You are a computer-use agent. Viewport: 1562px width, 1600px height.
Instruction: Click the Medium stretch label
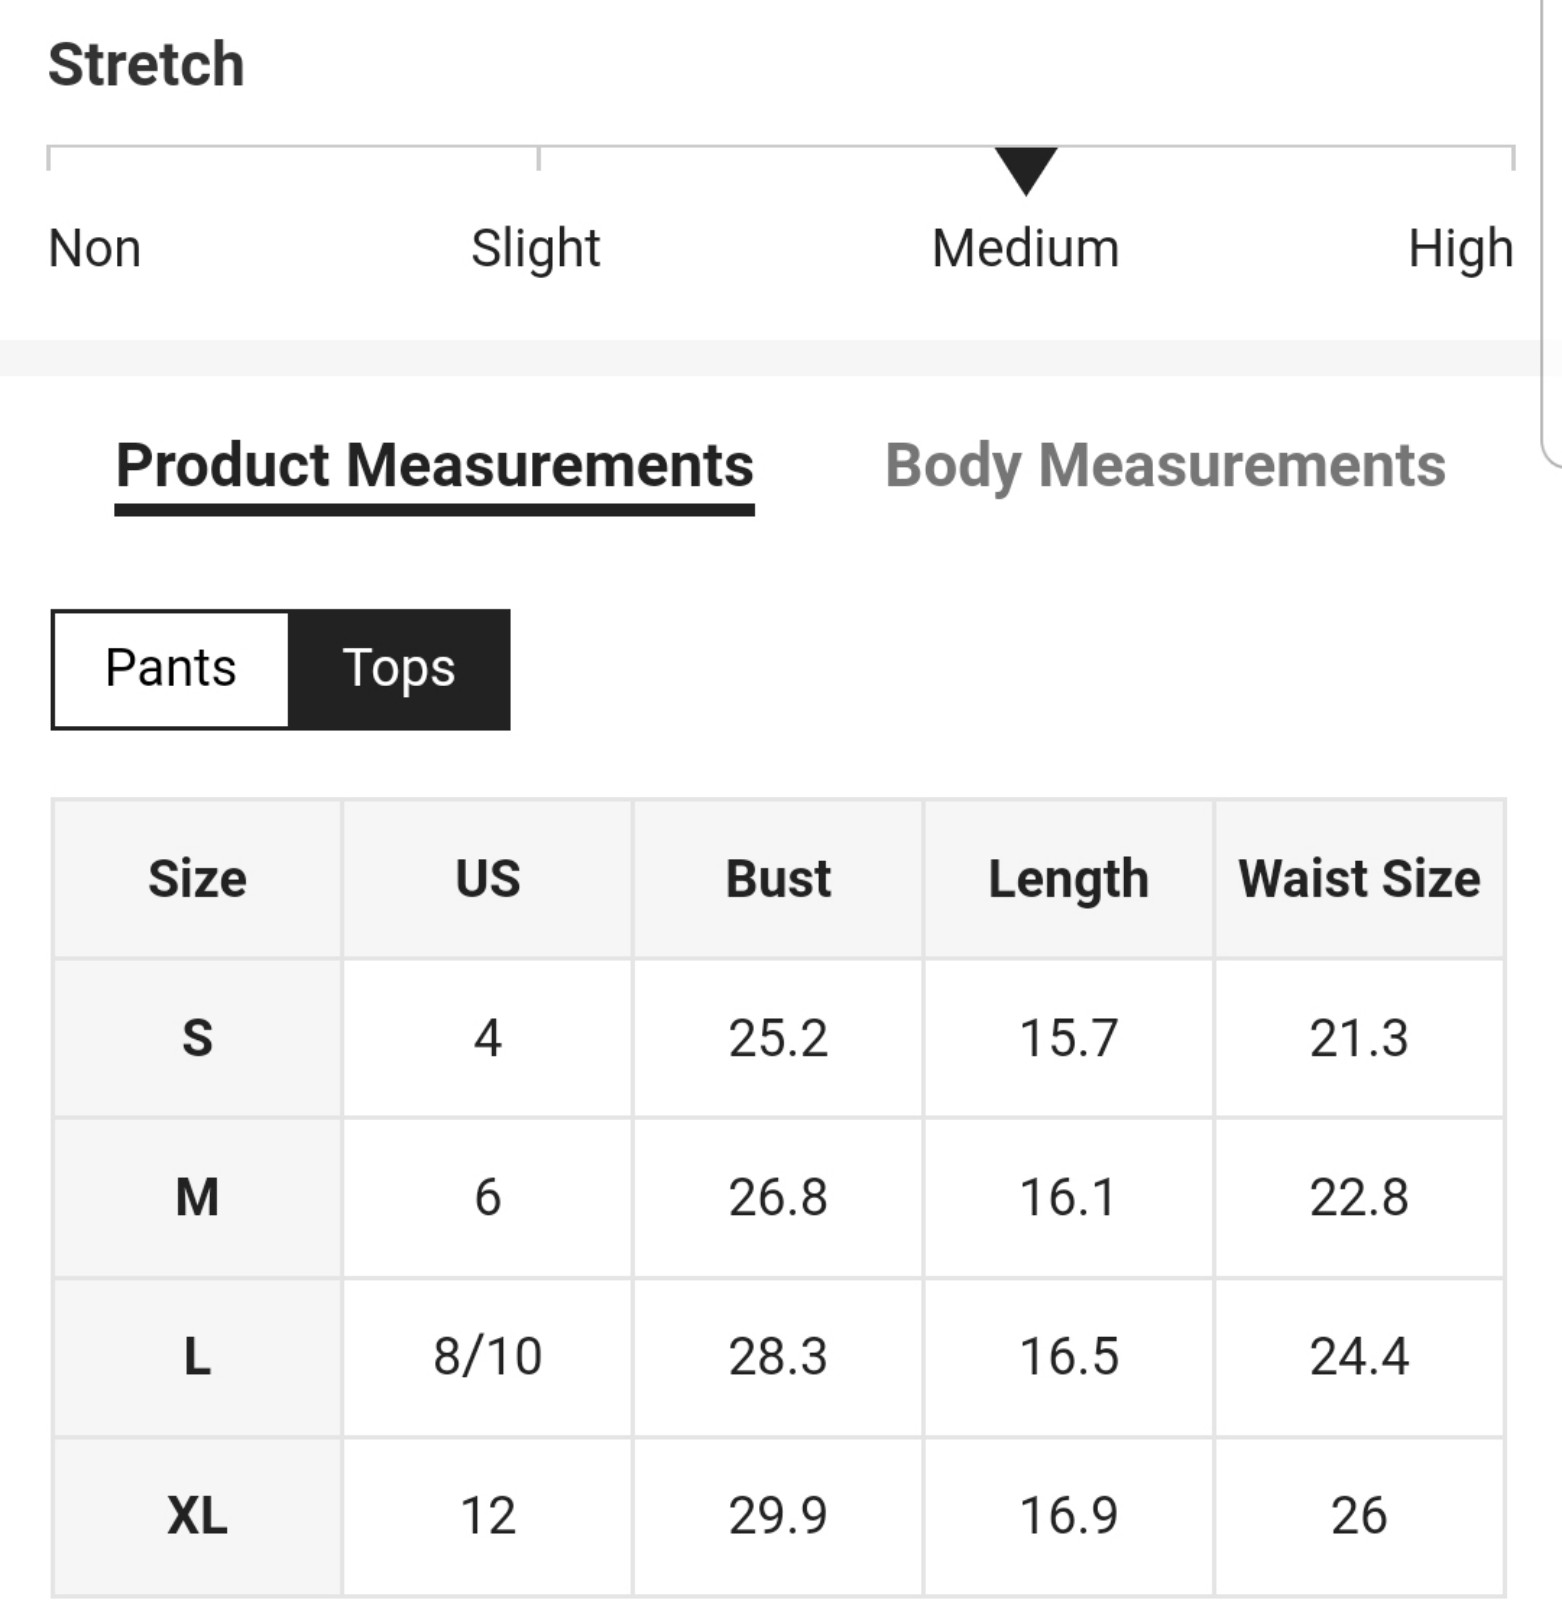coord(1026,249)
